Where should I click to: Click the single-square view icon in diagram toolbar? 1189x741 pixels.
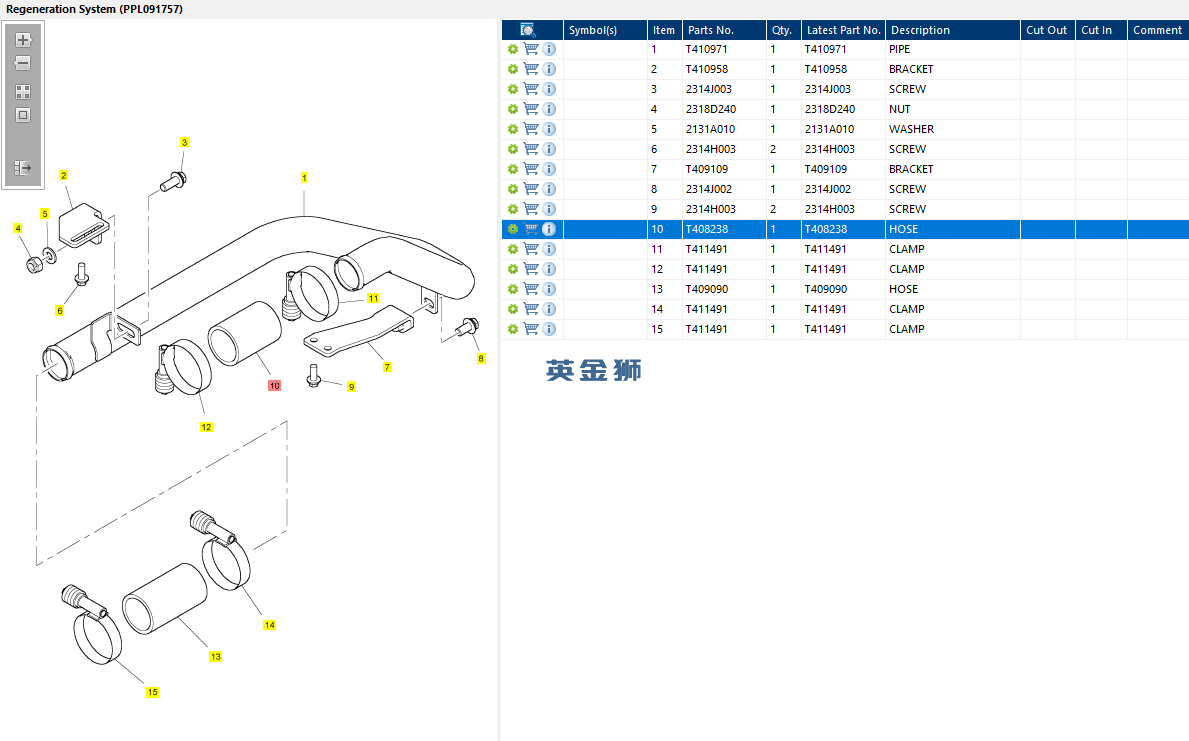pos(23,115)
